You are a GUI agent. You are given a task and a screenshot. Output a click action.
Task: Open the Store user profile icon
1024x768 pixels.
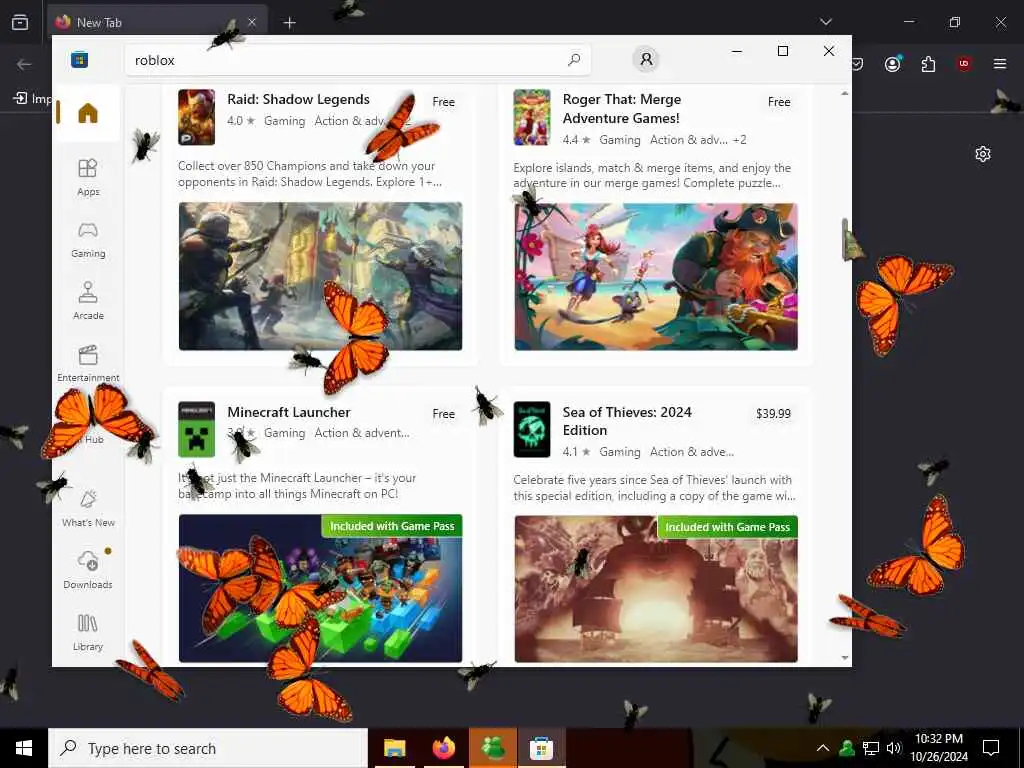pos(646,59)
